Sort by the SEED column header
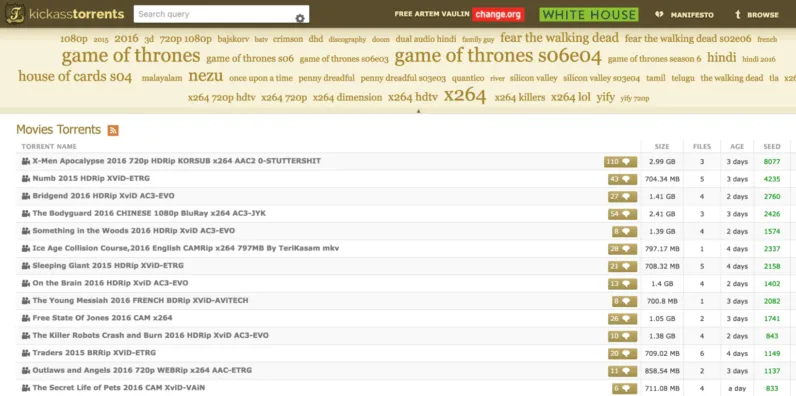This screenshot has height=396, width=796. click(772, 147)
